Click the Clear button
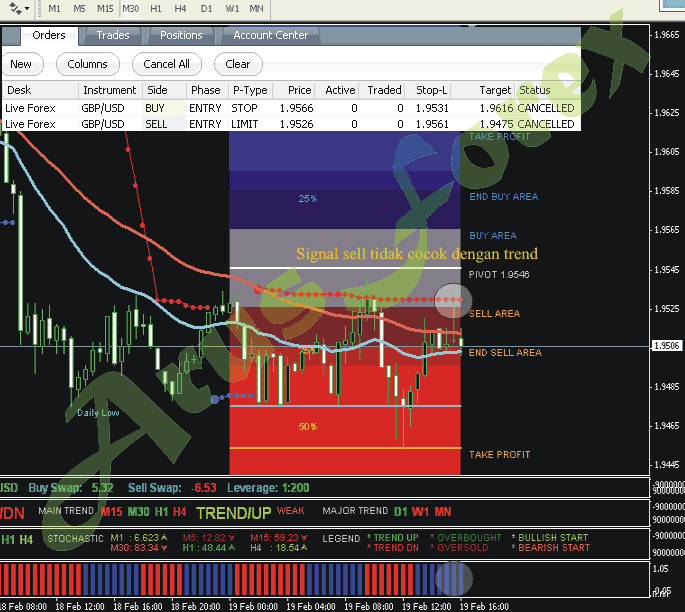Image resolution: width=685 pixels, height=612 pixels. 238,64
